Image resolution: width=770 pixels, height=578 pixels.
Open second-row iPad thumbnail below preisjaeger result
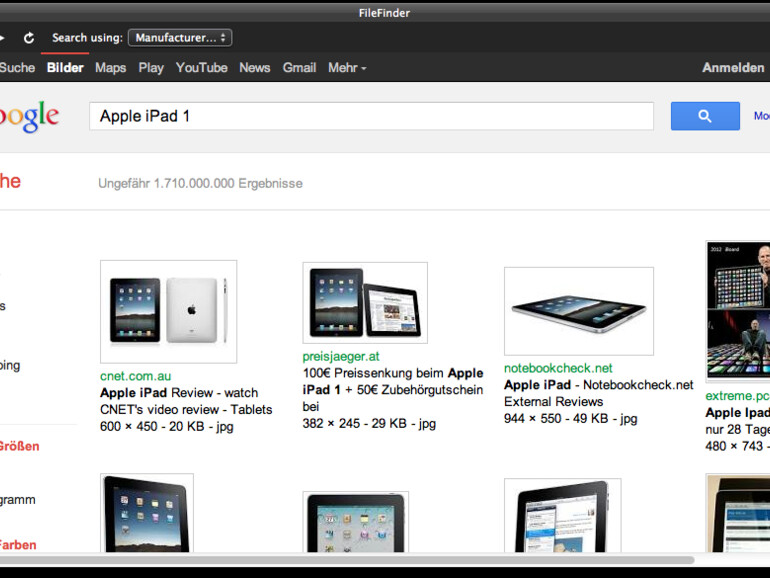point(356,522)
